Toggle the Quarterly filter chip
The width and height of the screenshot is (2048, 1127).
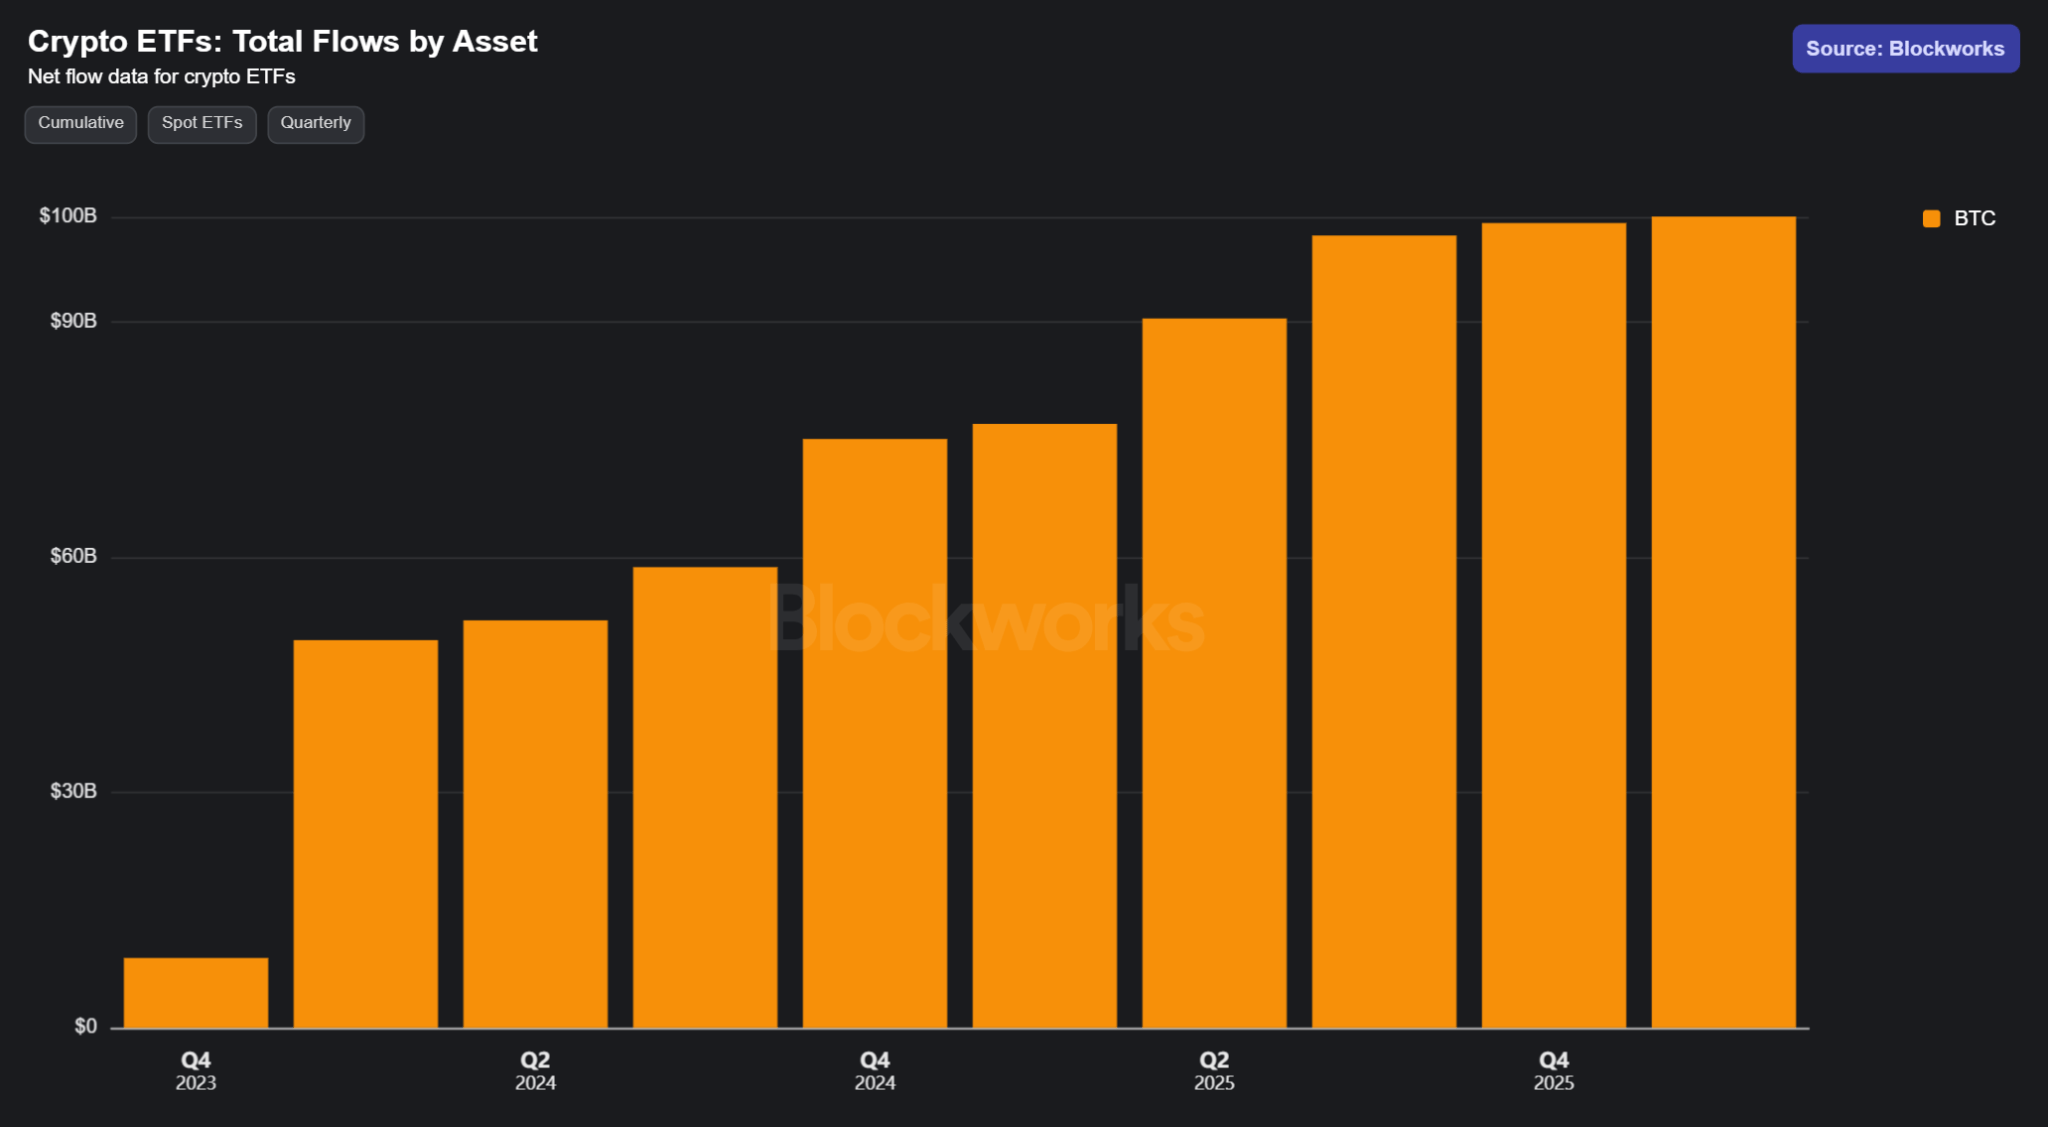315,123
